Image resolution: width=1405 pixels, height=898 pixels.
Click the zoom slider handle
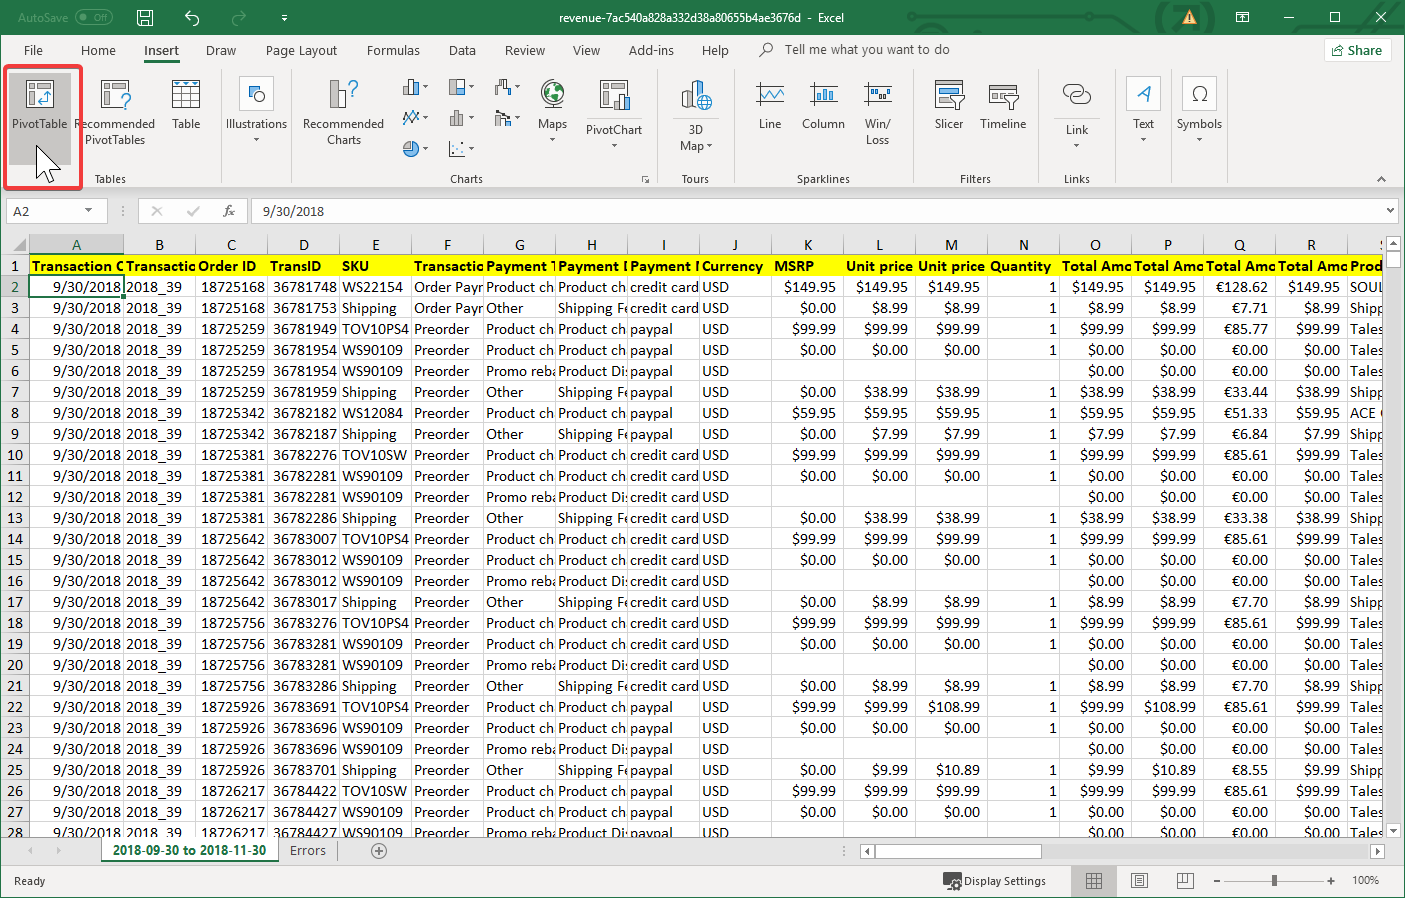tap(1274, 881)
